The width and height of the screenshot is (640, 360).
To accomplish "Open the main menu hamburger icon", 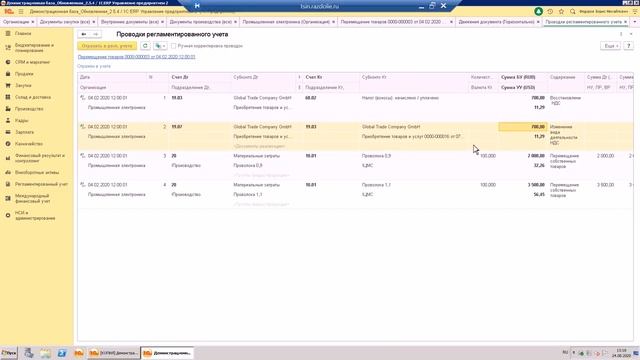I will point(21,11).
